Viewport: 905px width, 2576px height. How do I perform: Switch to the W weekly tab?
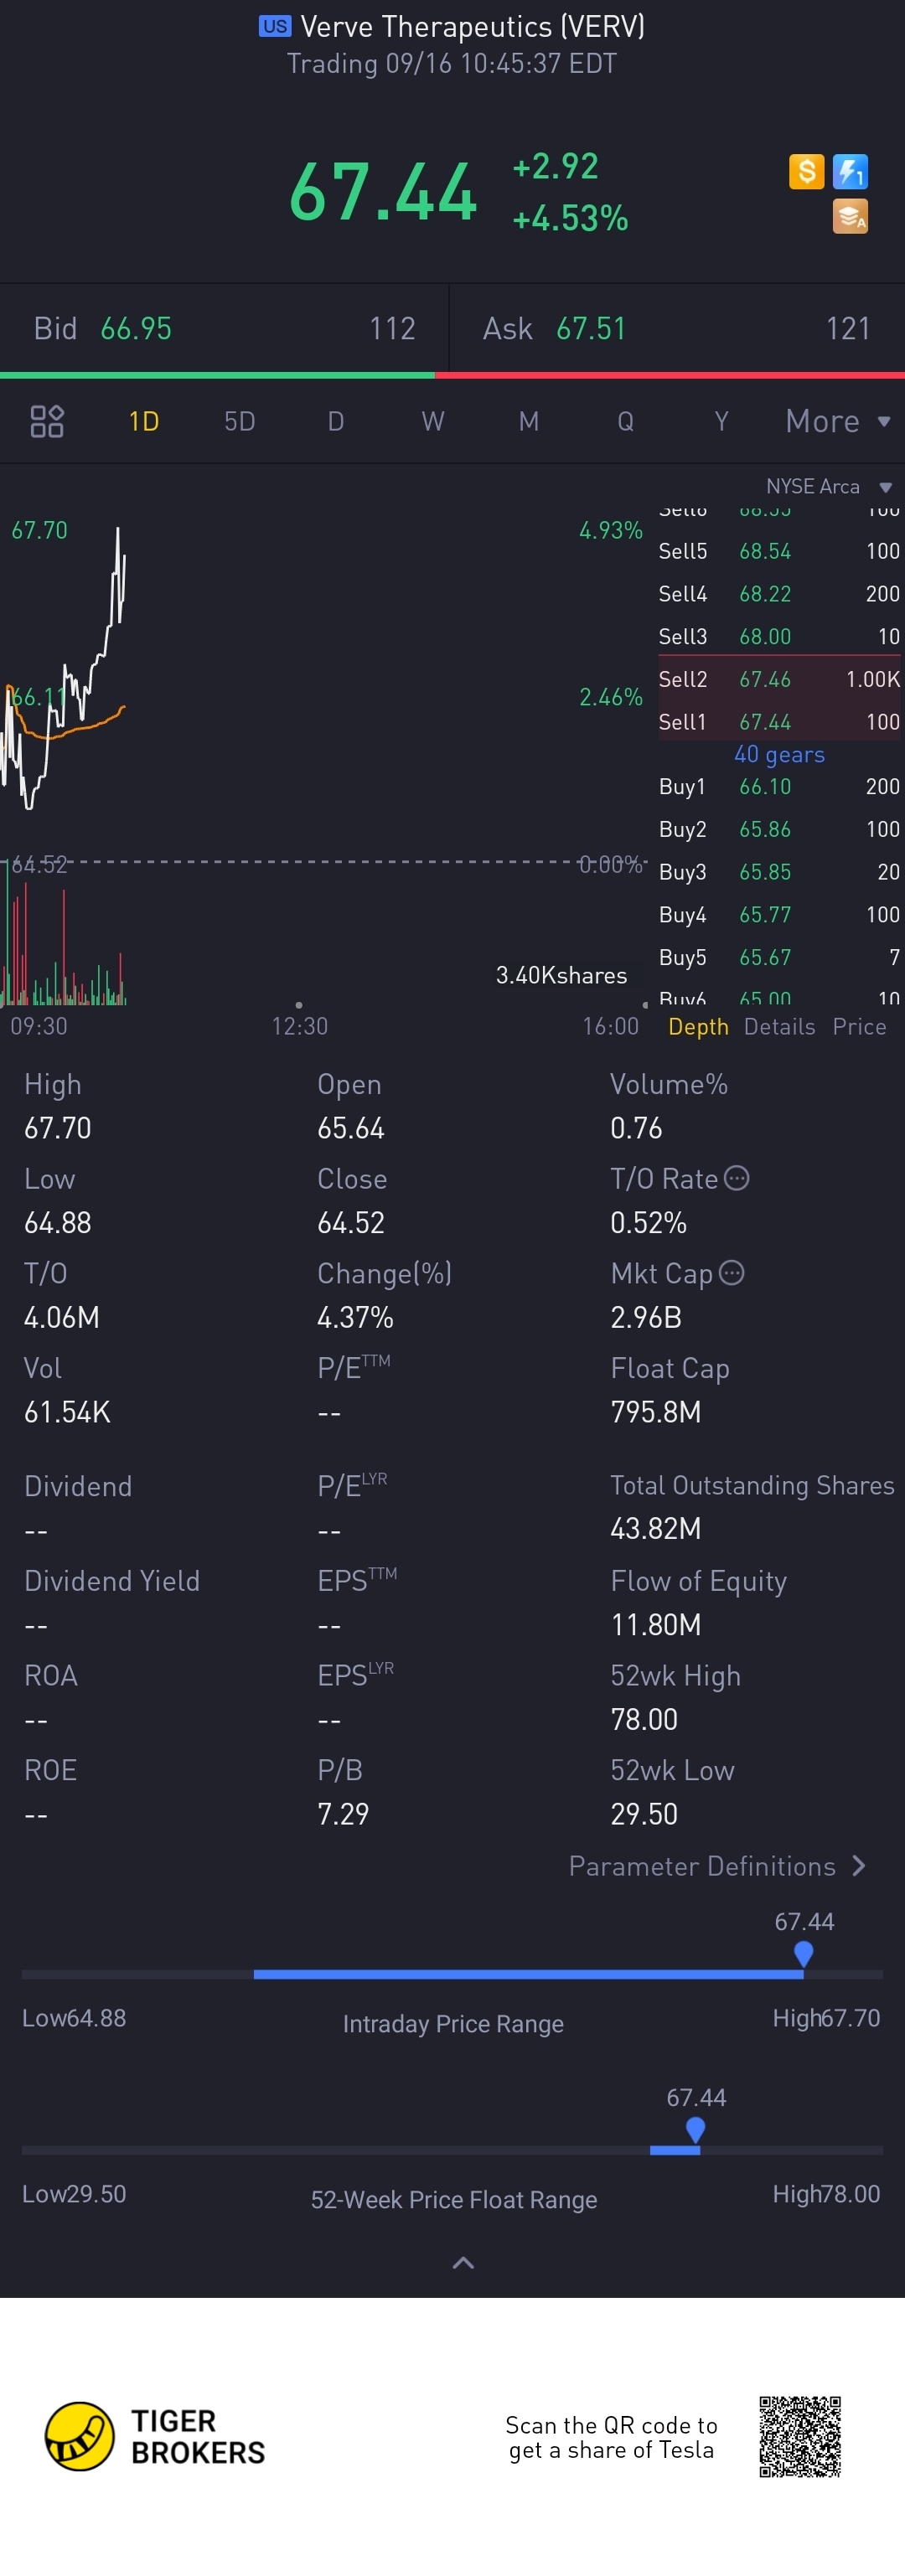tap(433, 421)
